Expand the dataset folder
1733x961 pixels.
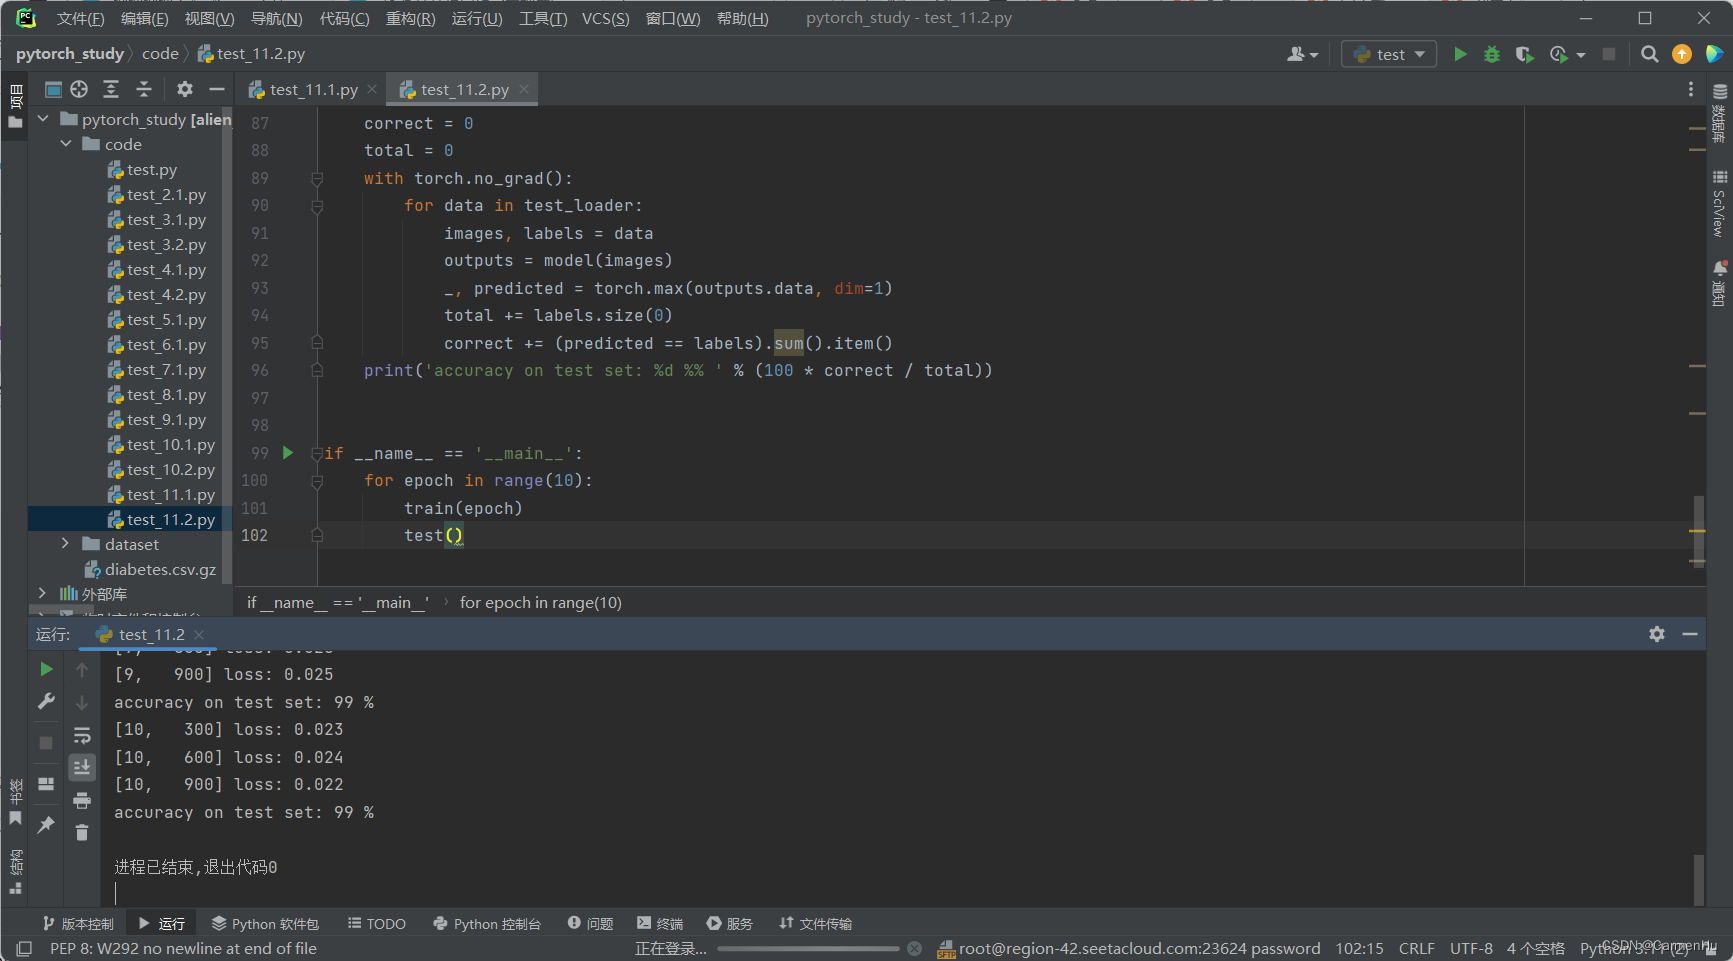[66, 544]
